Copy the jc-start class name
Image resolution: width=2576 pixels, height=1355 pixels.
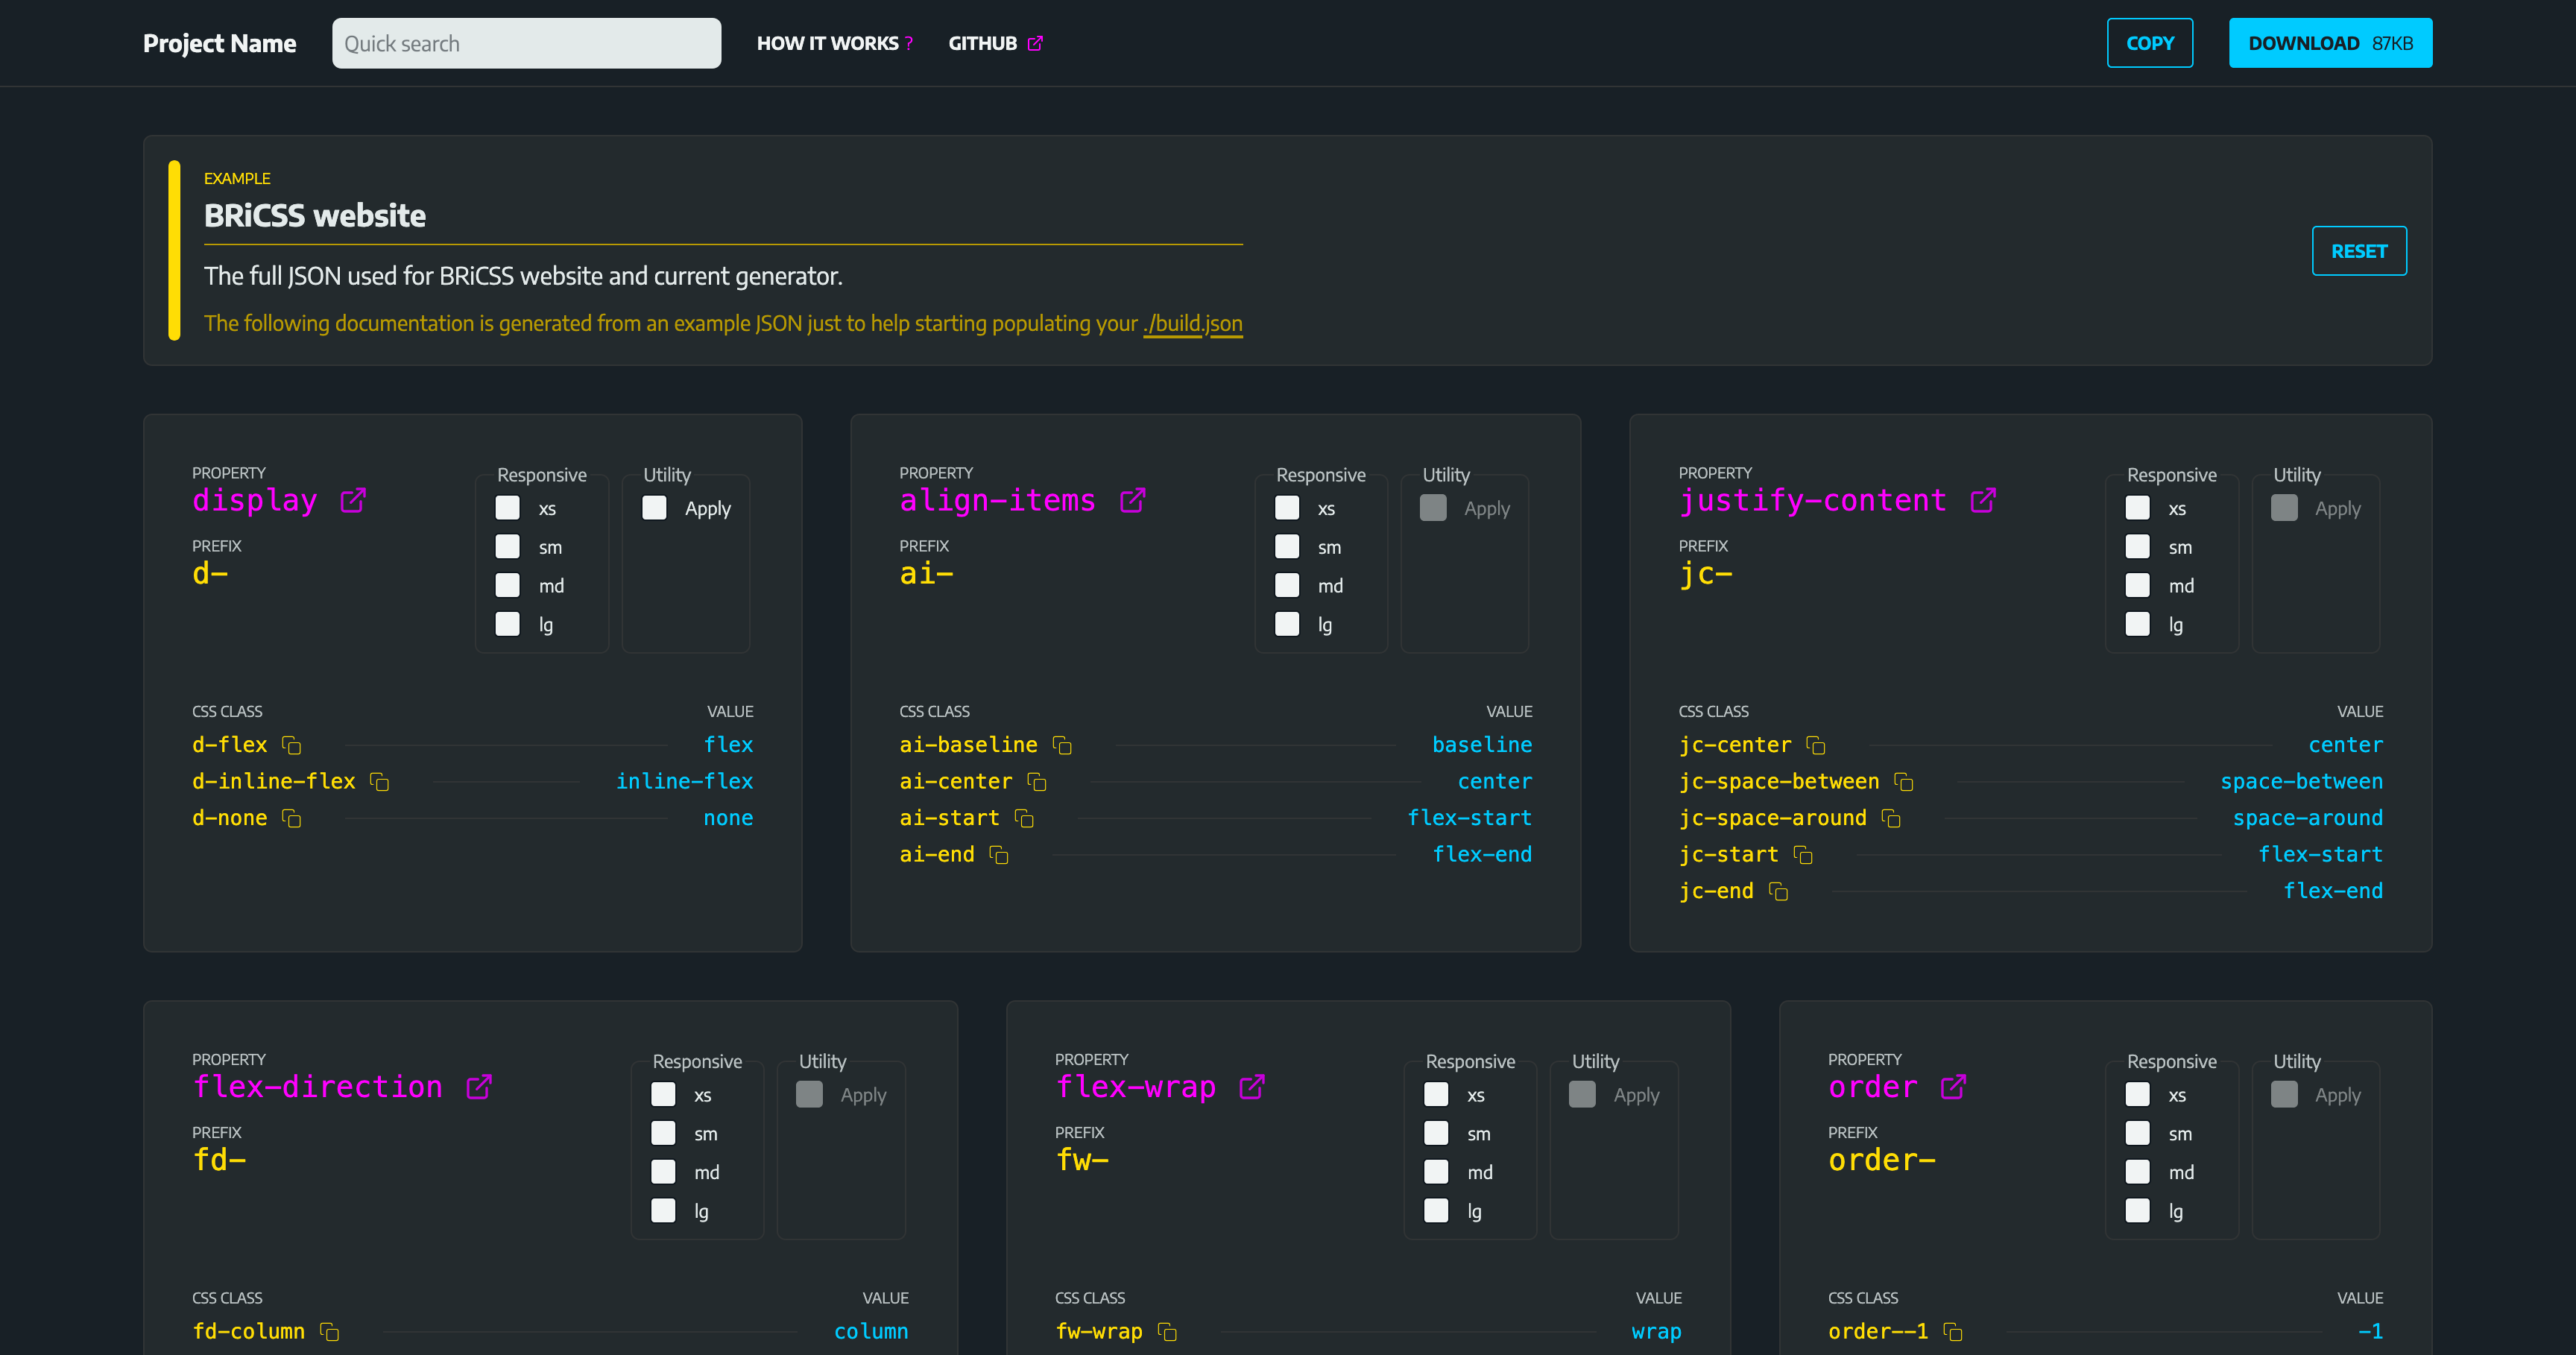point(1803,855)
